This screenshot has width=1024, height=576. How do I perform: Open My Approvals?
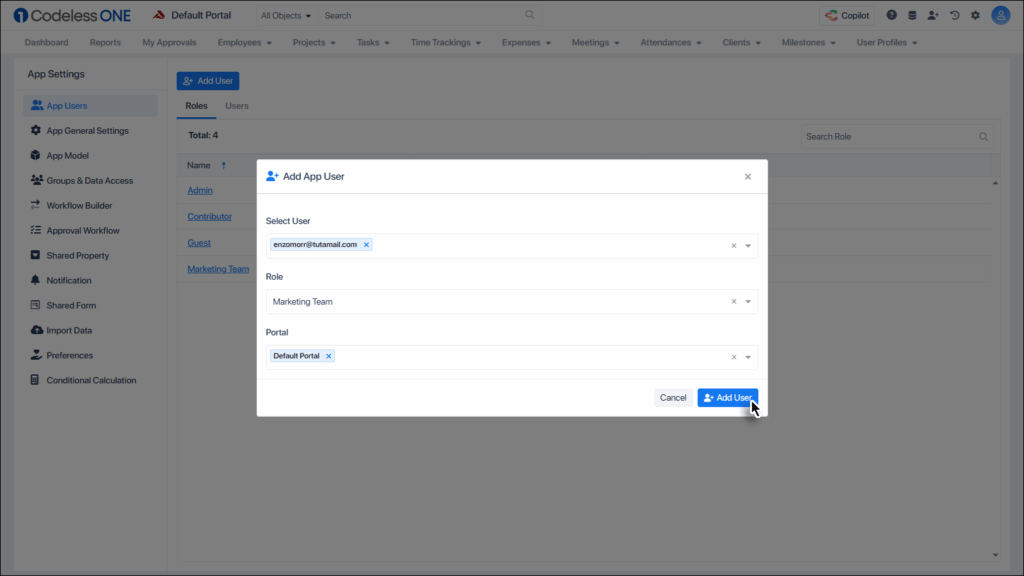coord(169,42)
